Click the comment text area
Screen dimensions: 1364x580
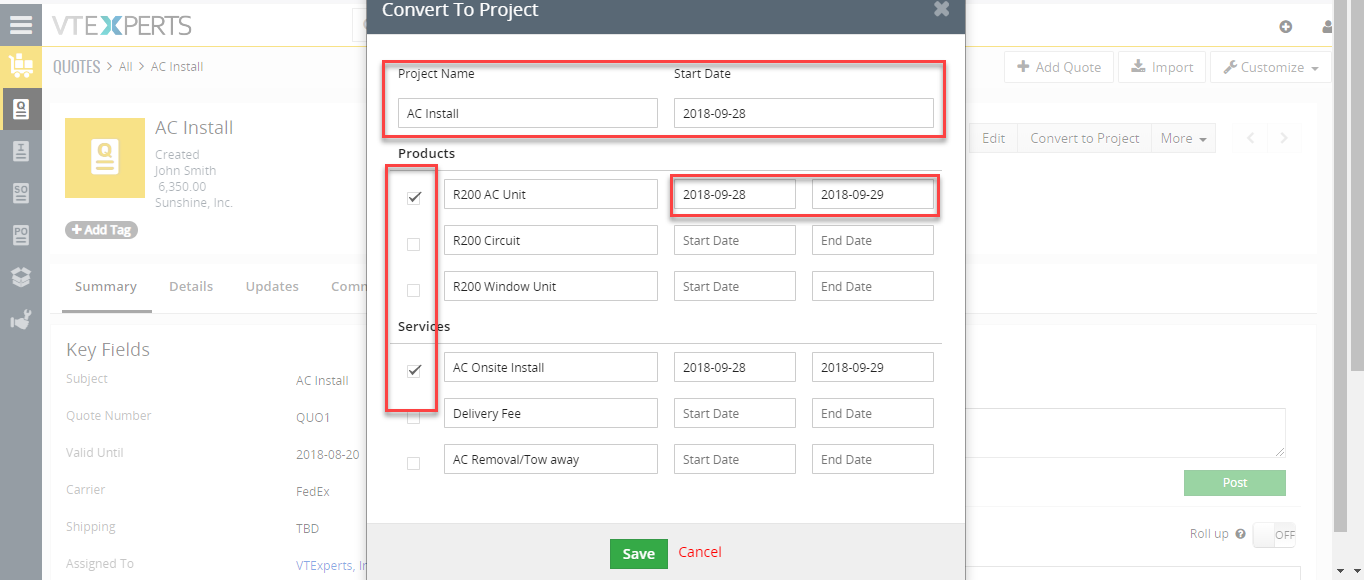click(1125, 433)
